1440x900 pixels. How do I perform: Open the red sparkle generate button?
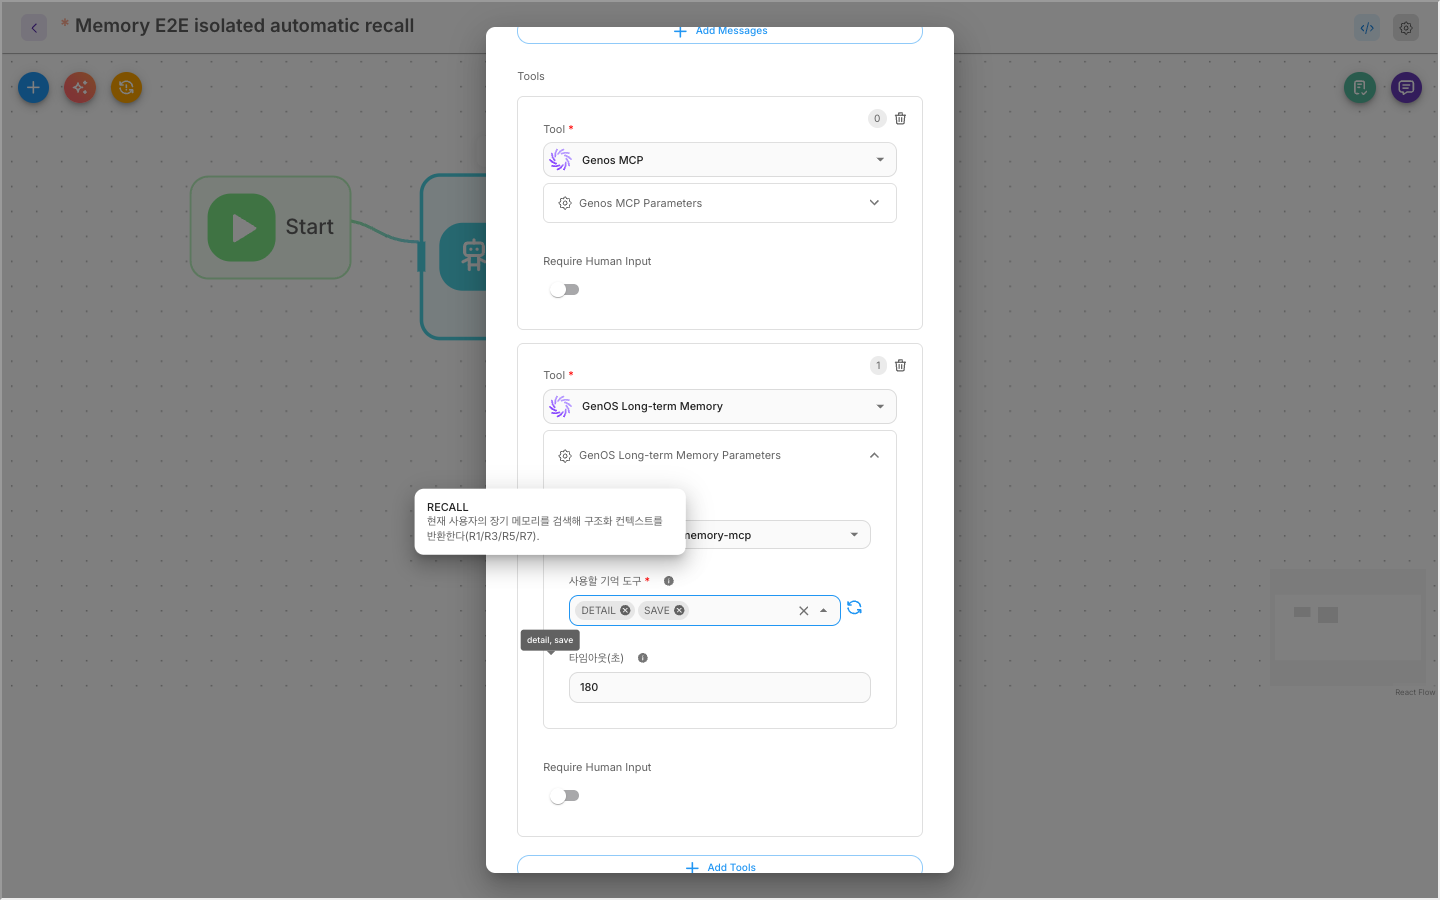(80, 88)
